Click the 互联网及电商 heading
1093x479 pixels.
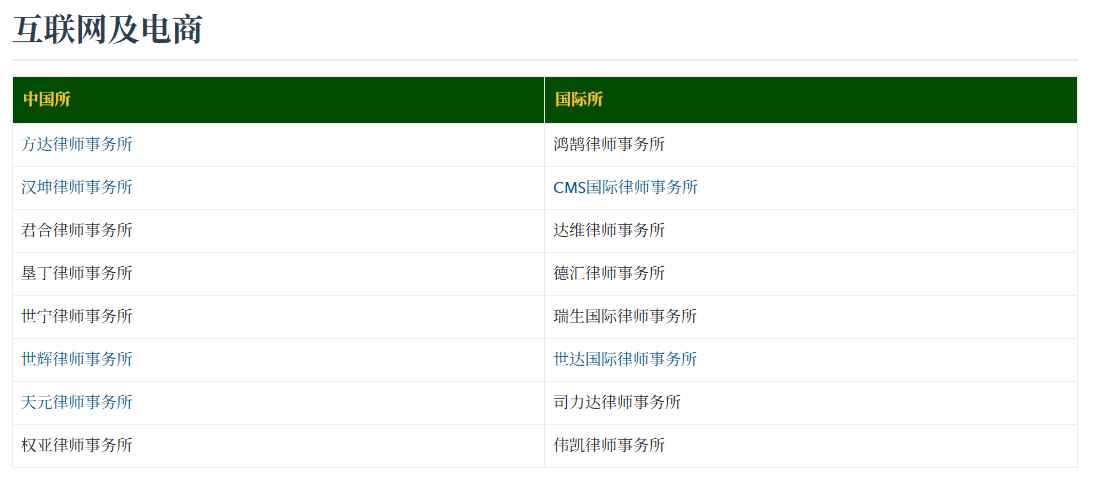107,29
